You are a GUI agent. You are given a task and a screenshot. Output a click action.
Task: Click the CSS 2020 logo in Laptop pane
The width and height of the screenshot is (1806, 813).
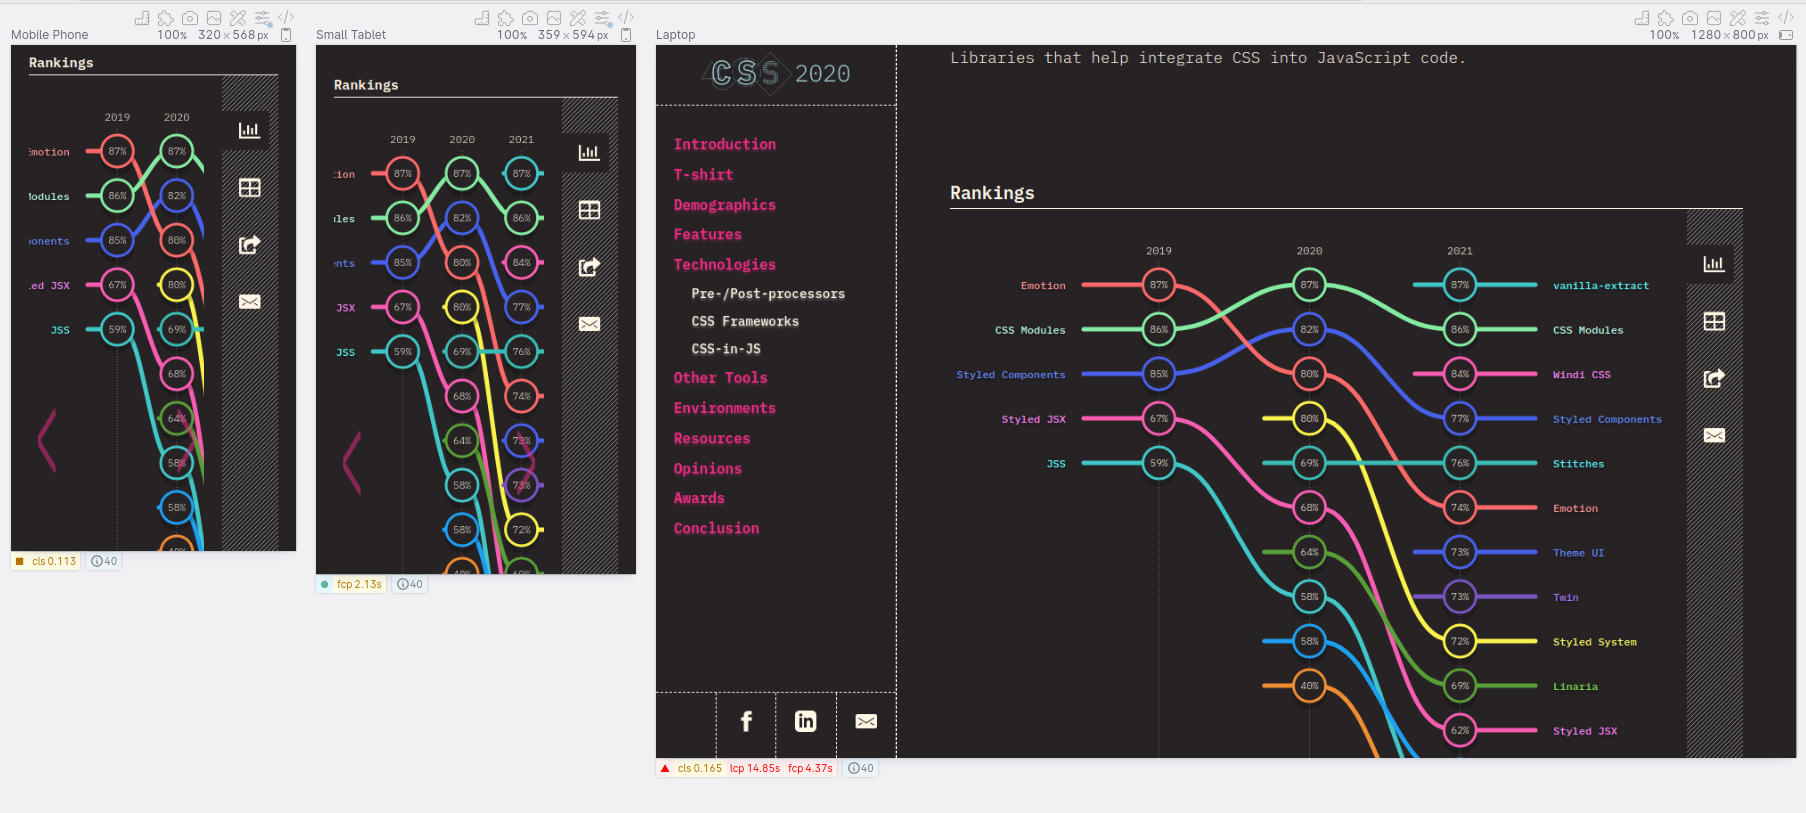coord(776,73)
